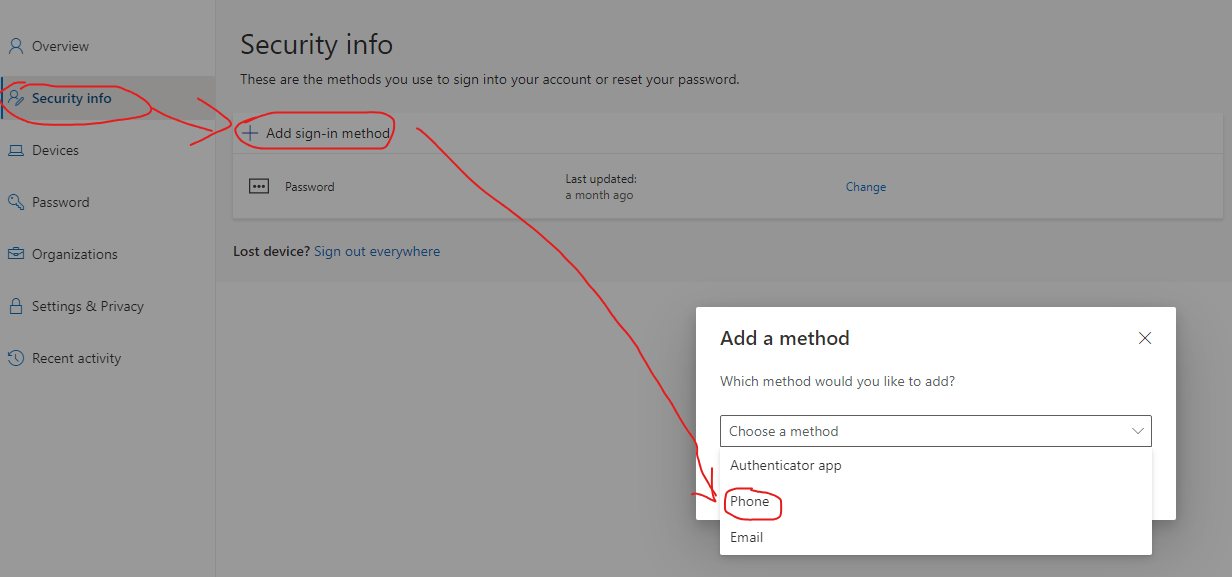The width and height of the screenshot is (1232, 577).
Task: Pick Email from the method options
Action: pos(747,537)
